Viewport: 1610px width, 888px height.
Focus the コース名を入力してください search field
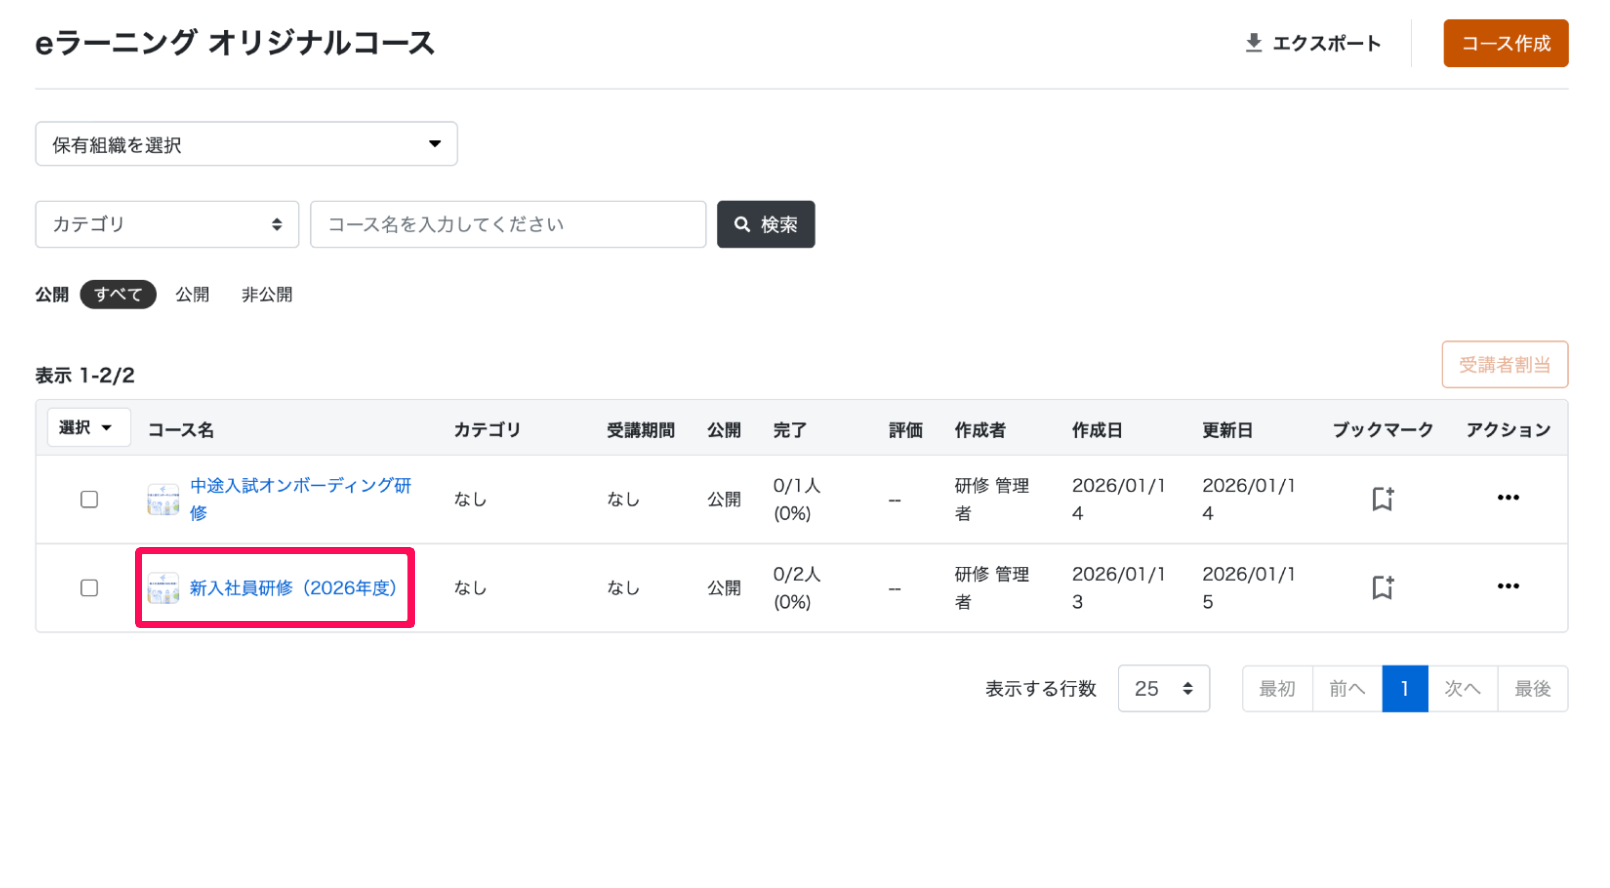click(x=508, y=224)
